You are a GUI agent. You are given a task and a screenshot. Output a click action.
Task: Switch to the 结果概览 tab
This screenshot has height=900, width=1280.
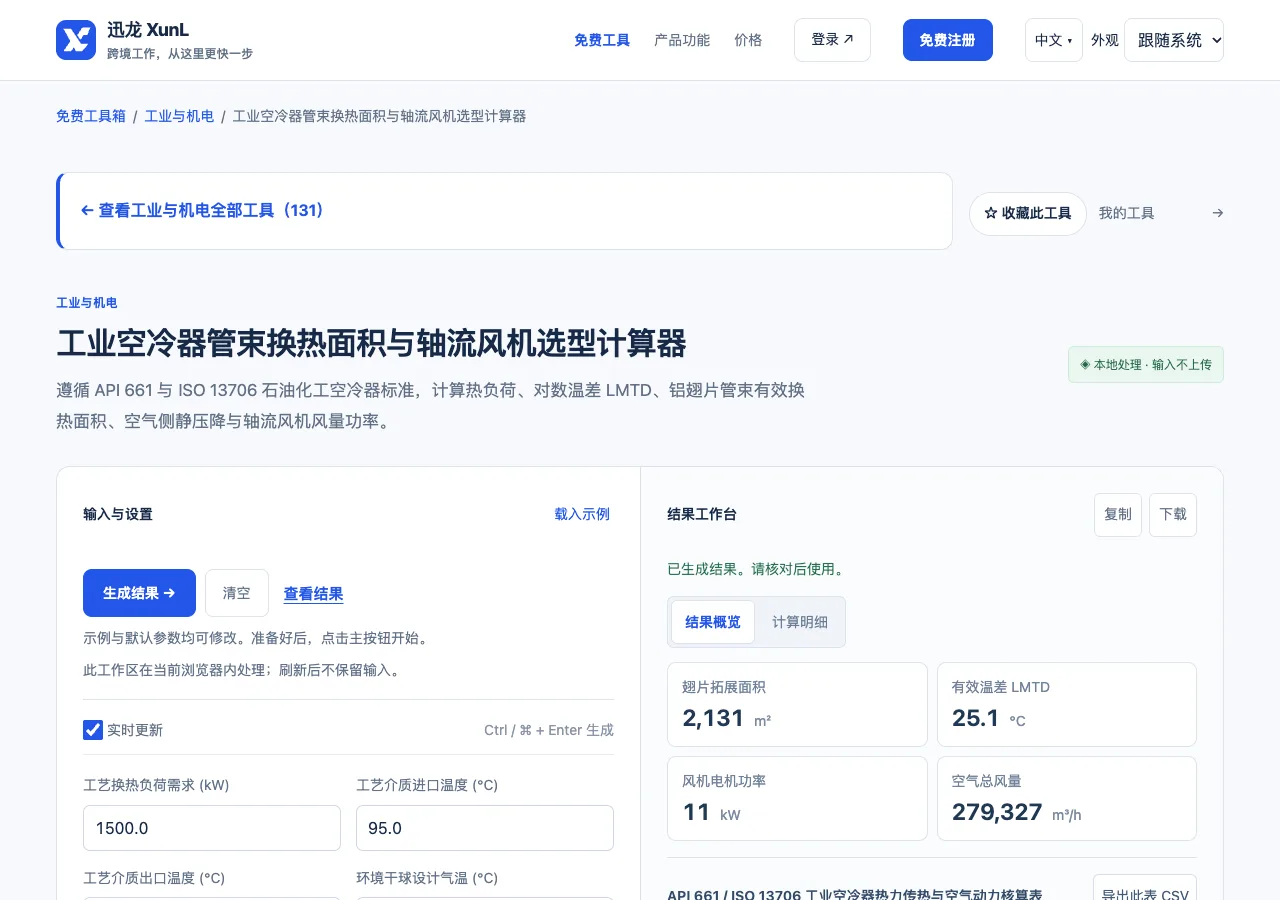pos(713,622)
